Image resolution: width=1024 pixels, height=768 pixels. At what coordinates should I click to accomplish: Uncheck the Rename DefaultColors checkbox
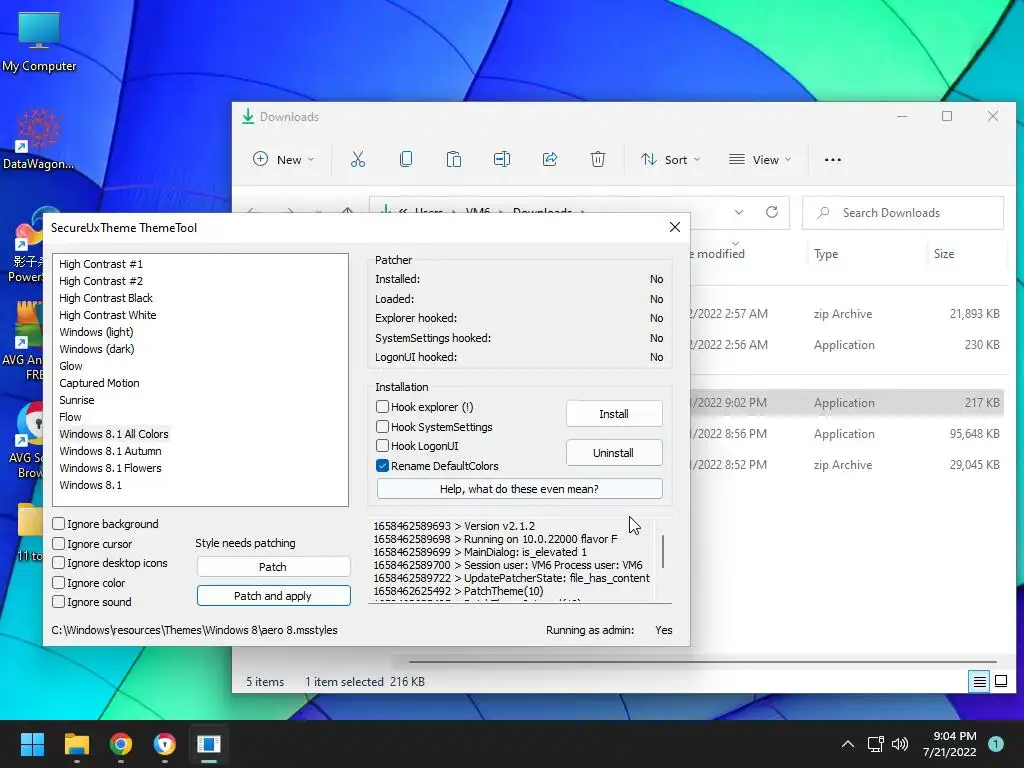pyautogui.click(x=383, y=466)
